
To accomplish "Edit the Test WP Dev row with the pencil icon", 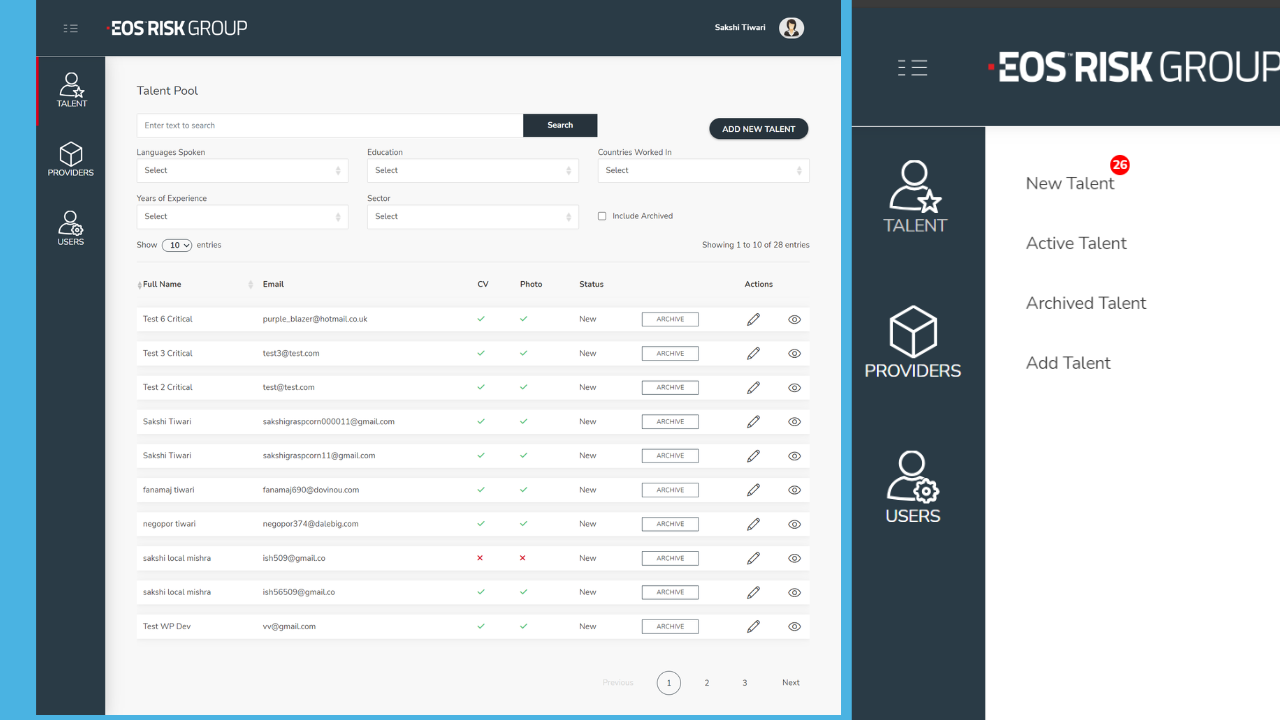I will (x=753, y=626).
